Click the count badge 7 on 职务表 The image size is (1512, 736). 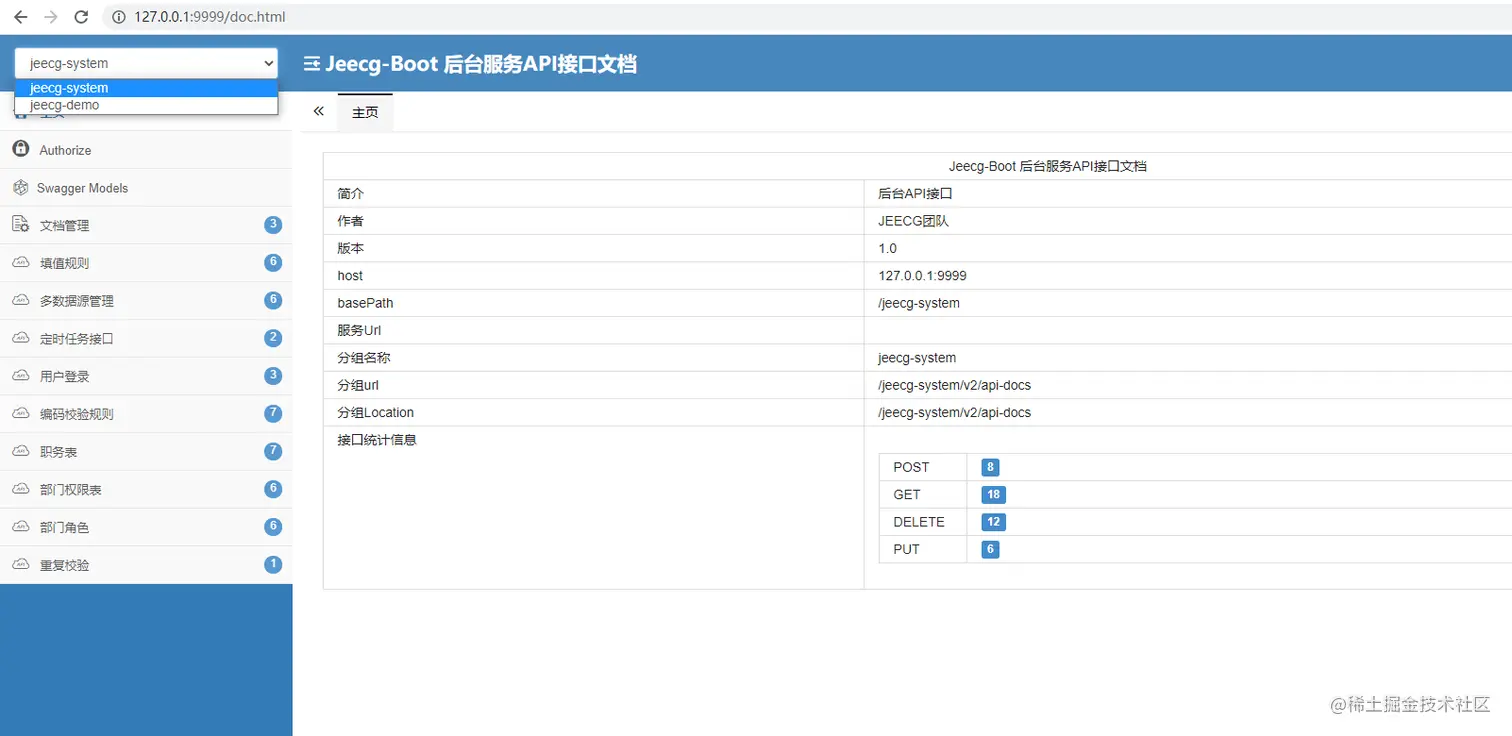tap(273, 451)
